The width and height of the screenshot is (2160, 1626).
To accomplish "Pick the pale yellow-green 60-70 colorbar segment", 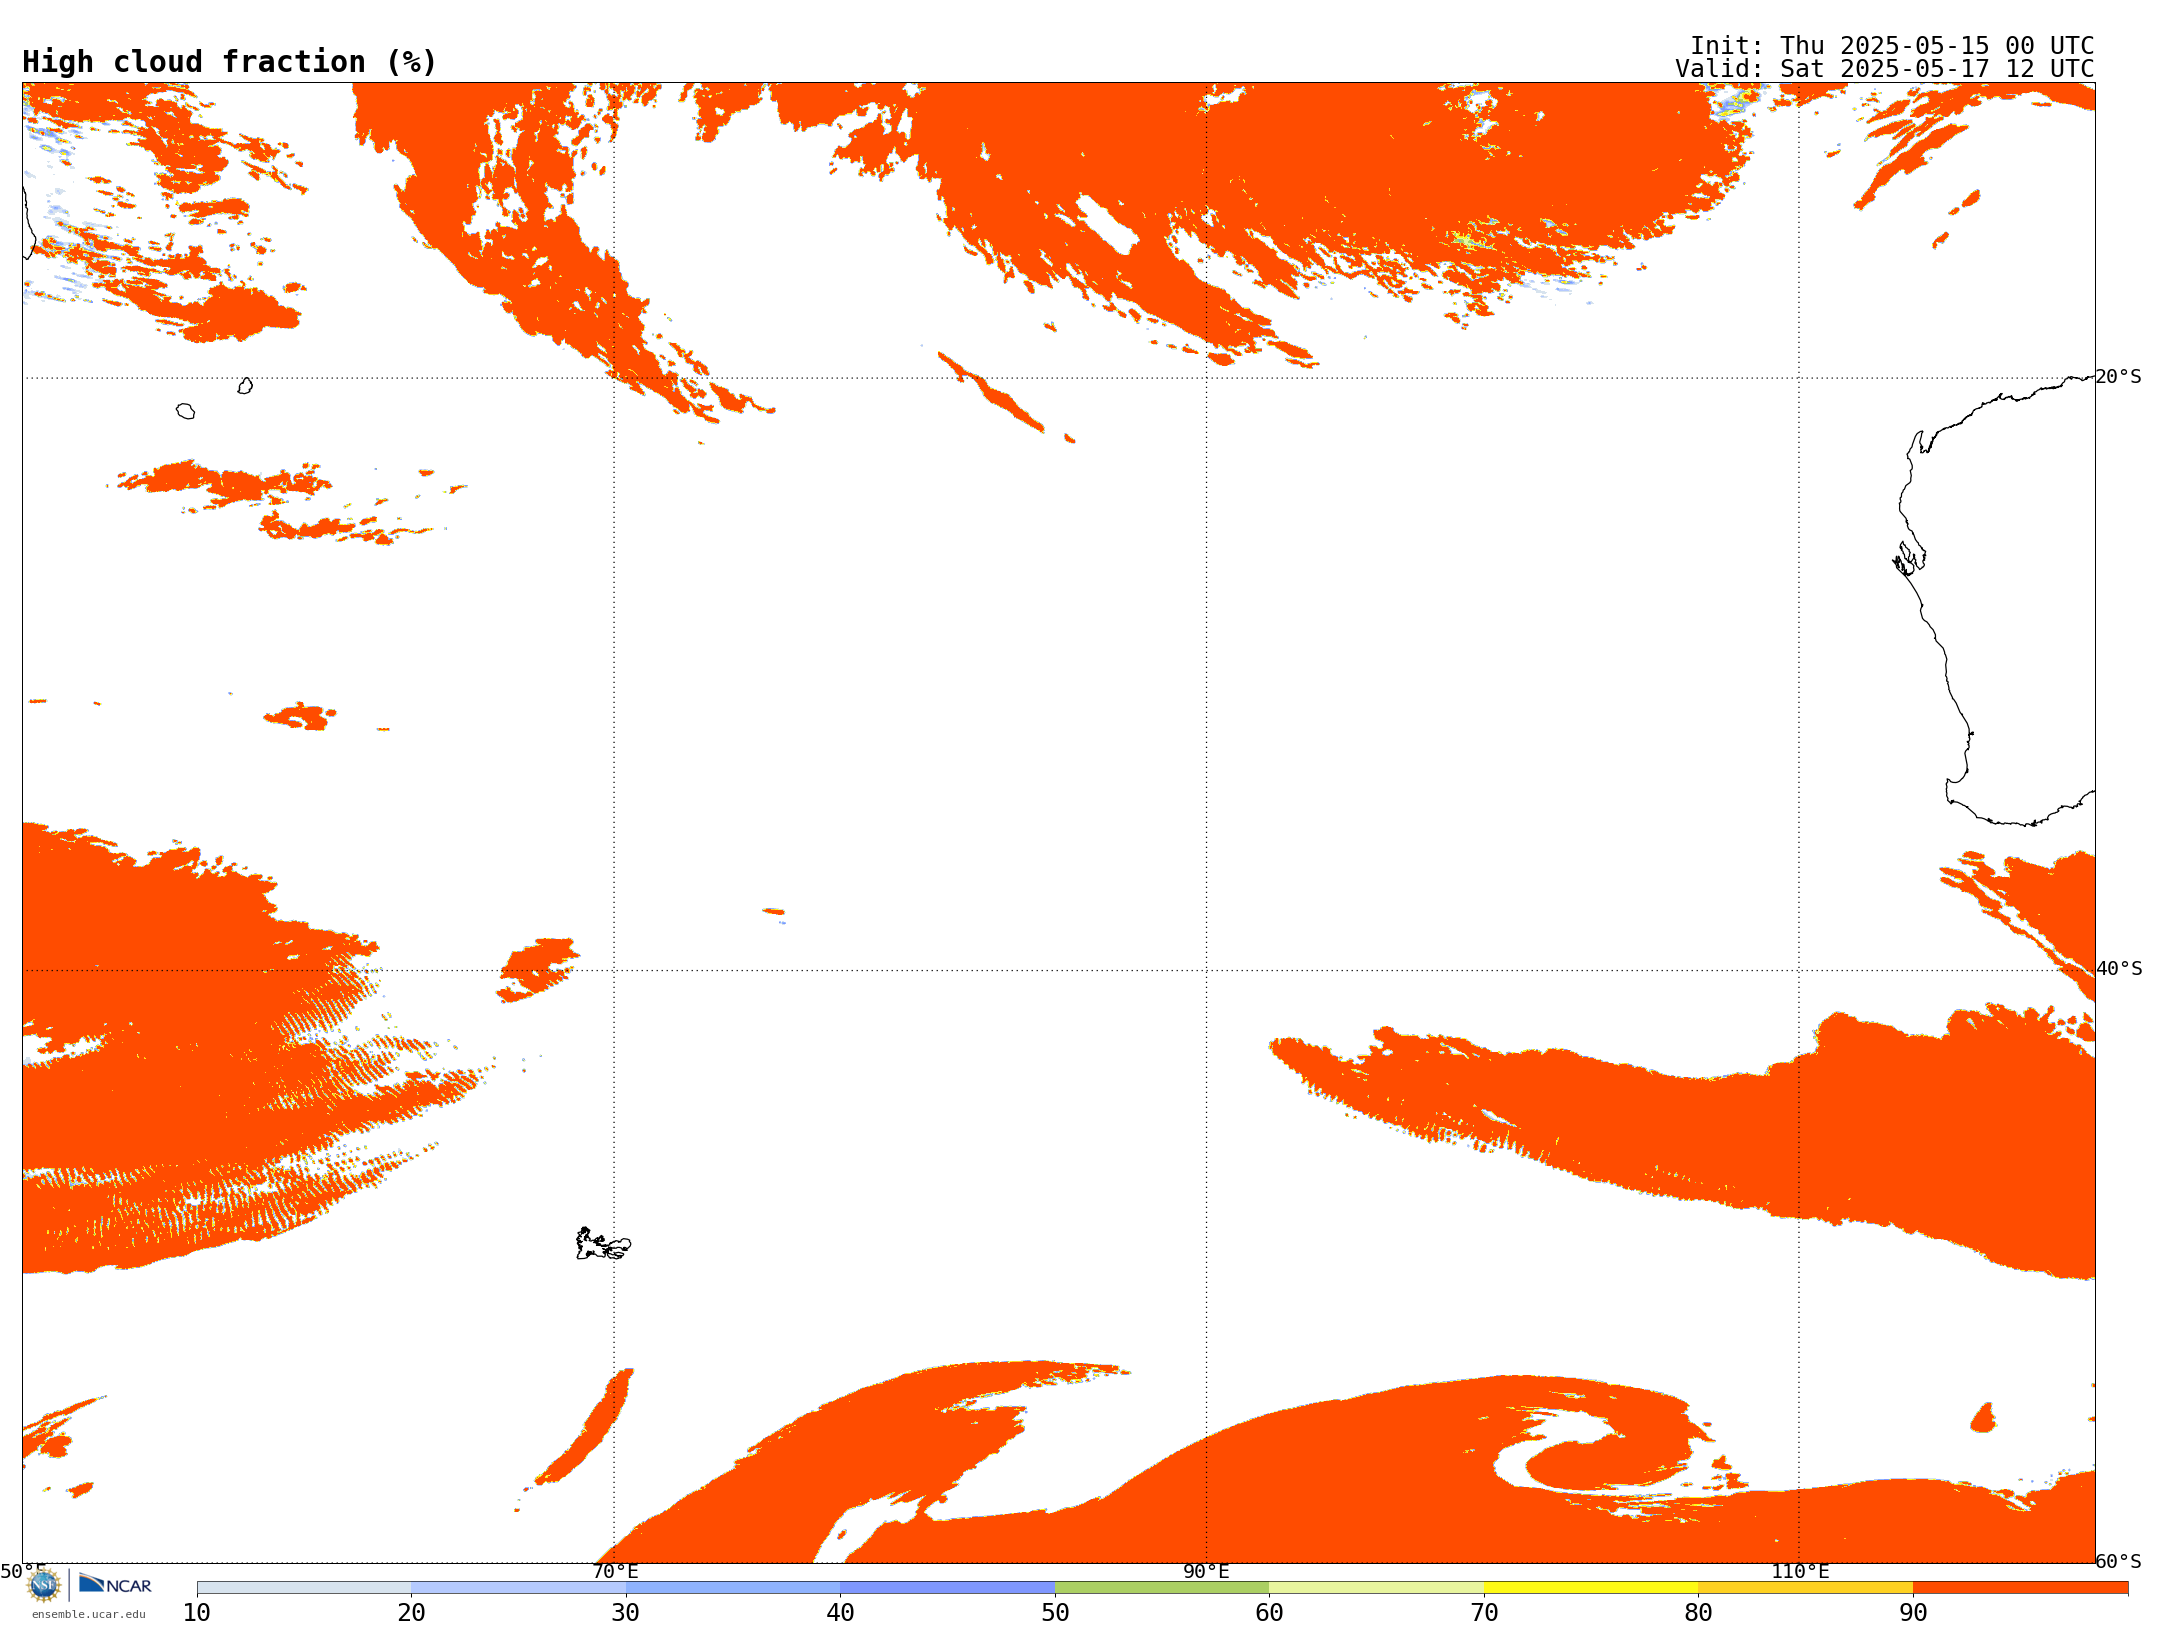I will coord(1376,1588).
